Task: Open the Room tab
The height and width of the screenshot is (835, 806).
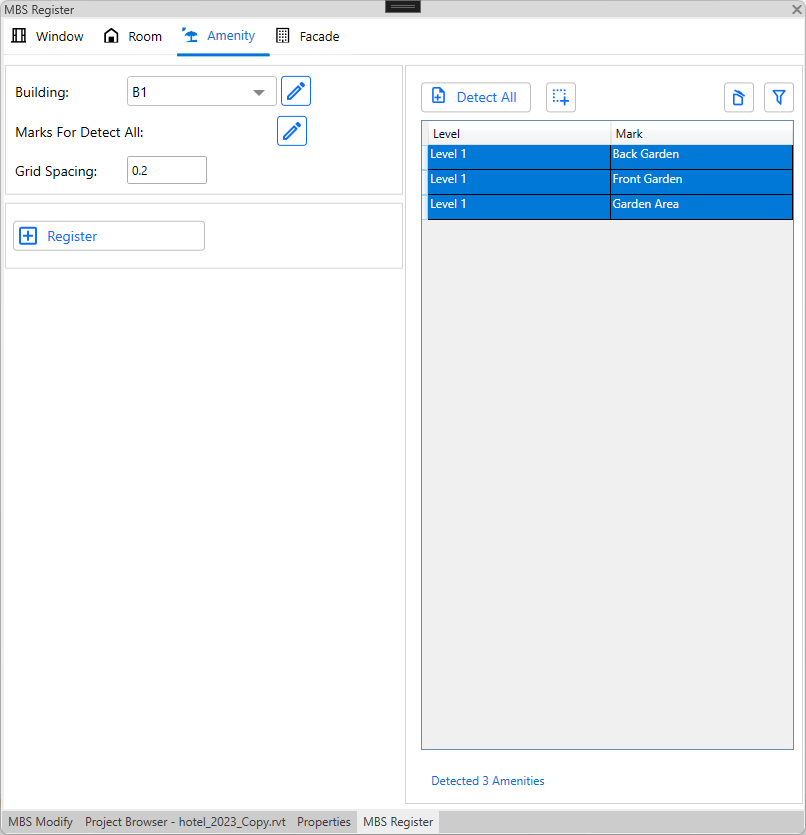Action: click(x=133, y=36)
